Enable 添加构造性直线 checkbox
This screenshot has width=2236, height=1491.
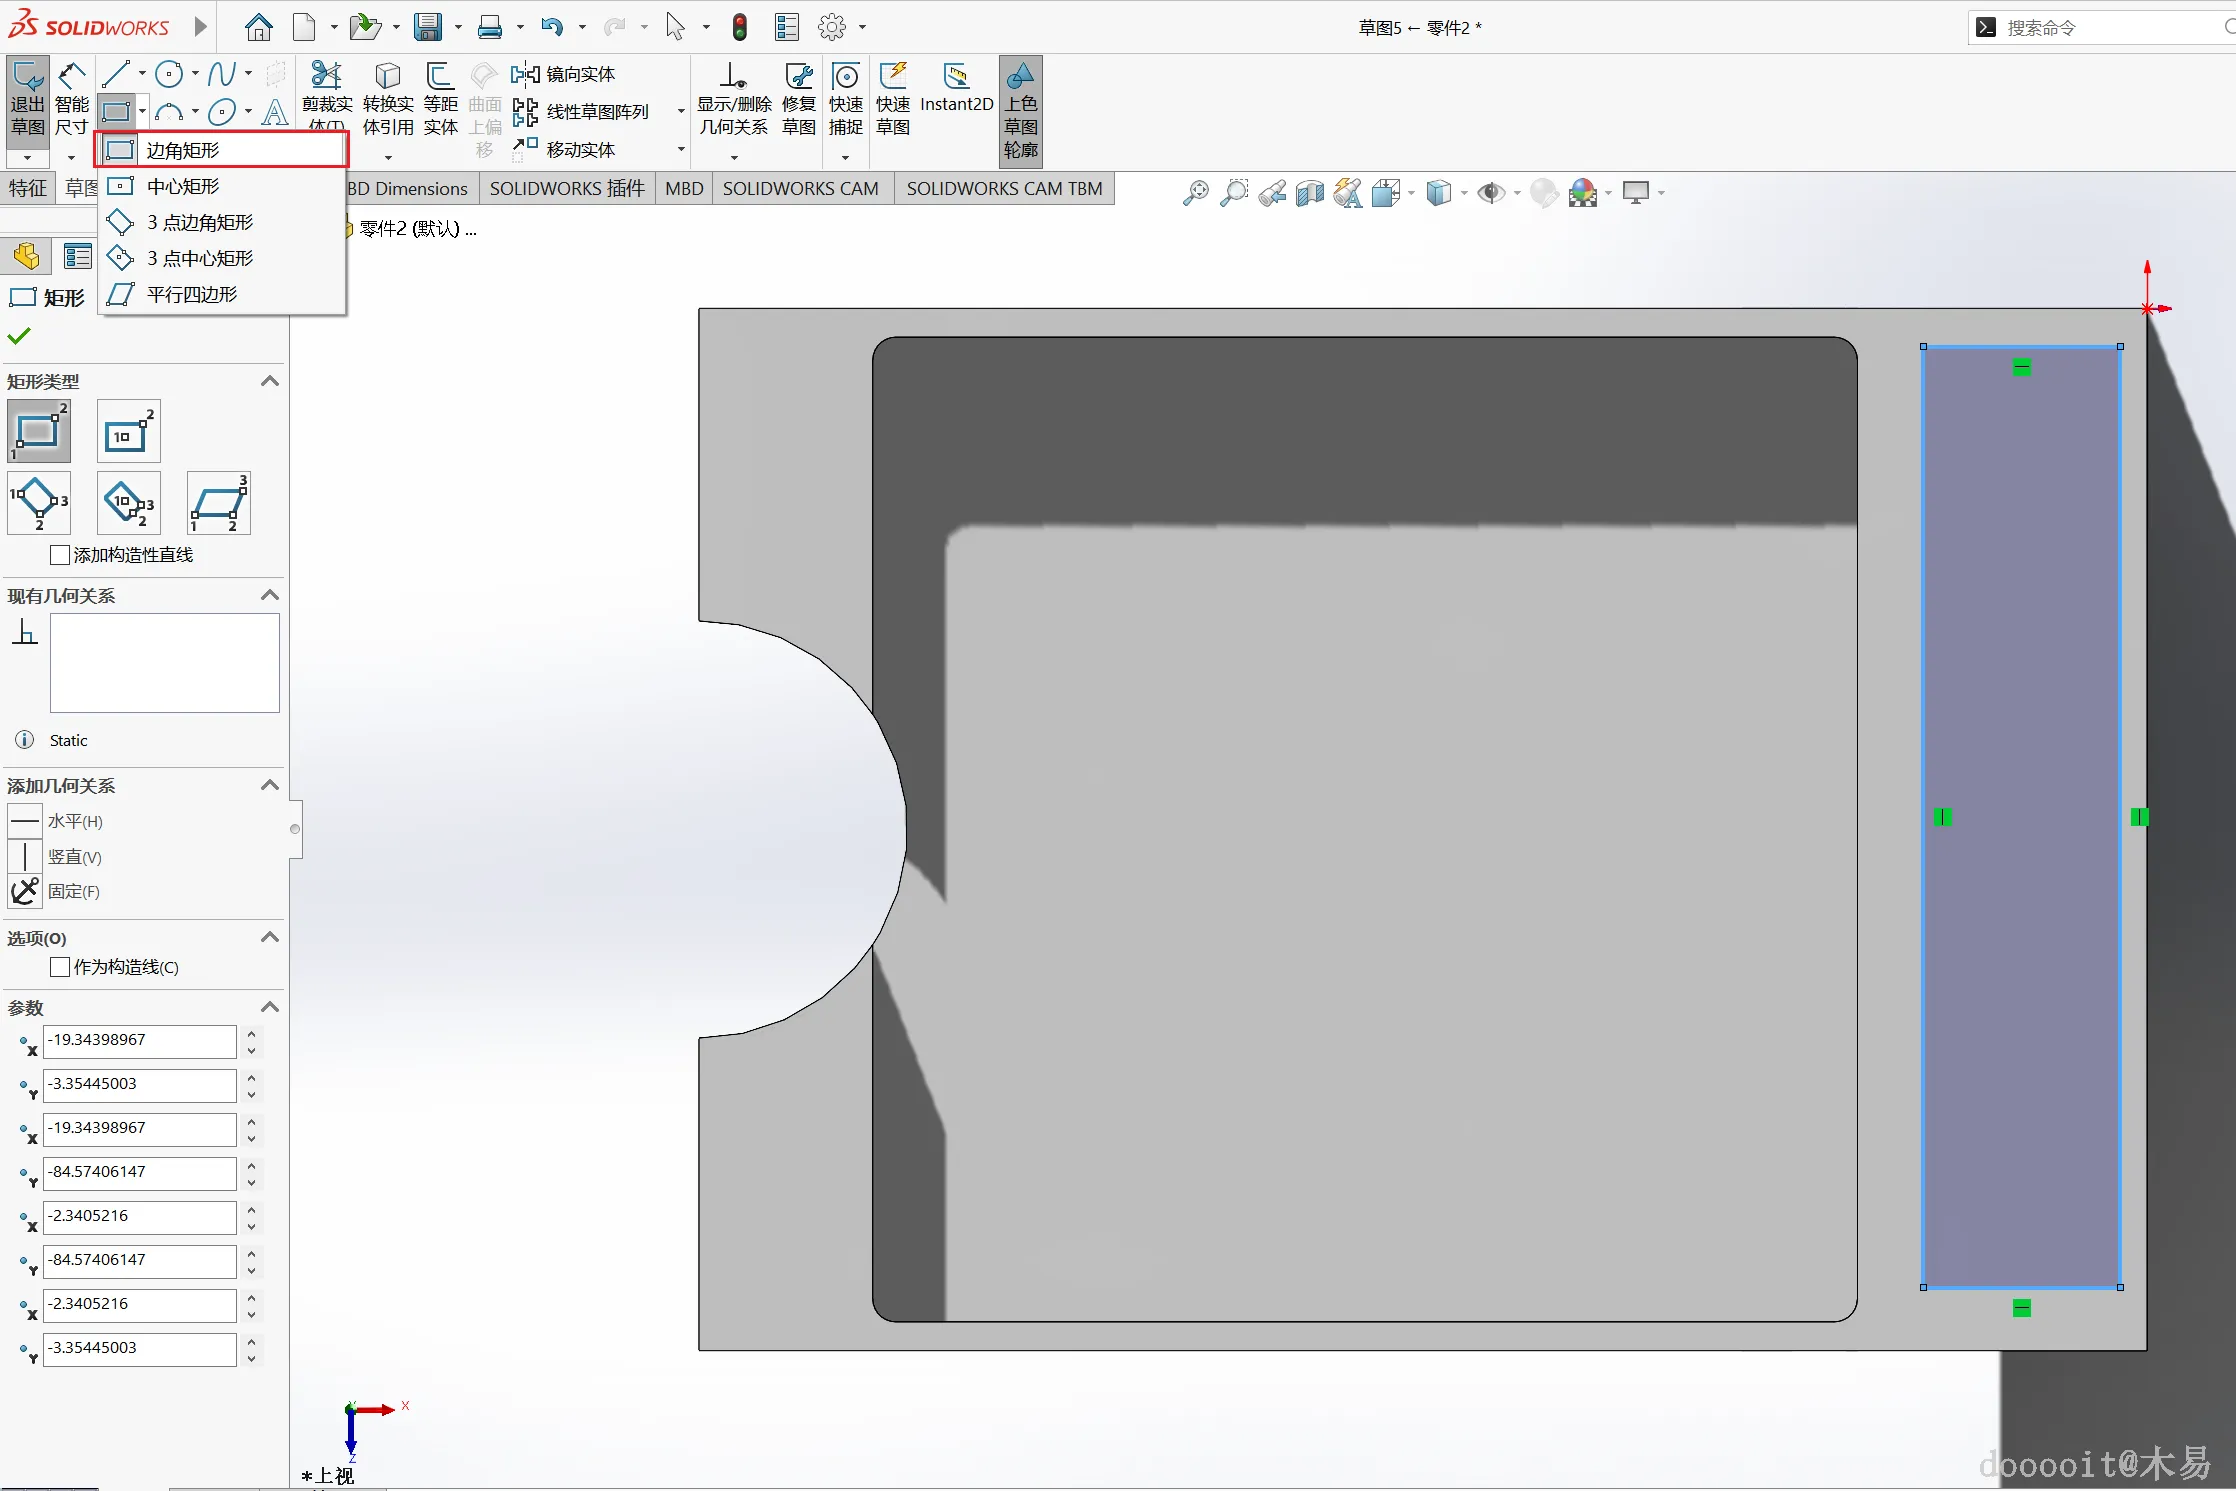pos(60,555)
